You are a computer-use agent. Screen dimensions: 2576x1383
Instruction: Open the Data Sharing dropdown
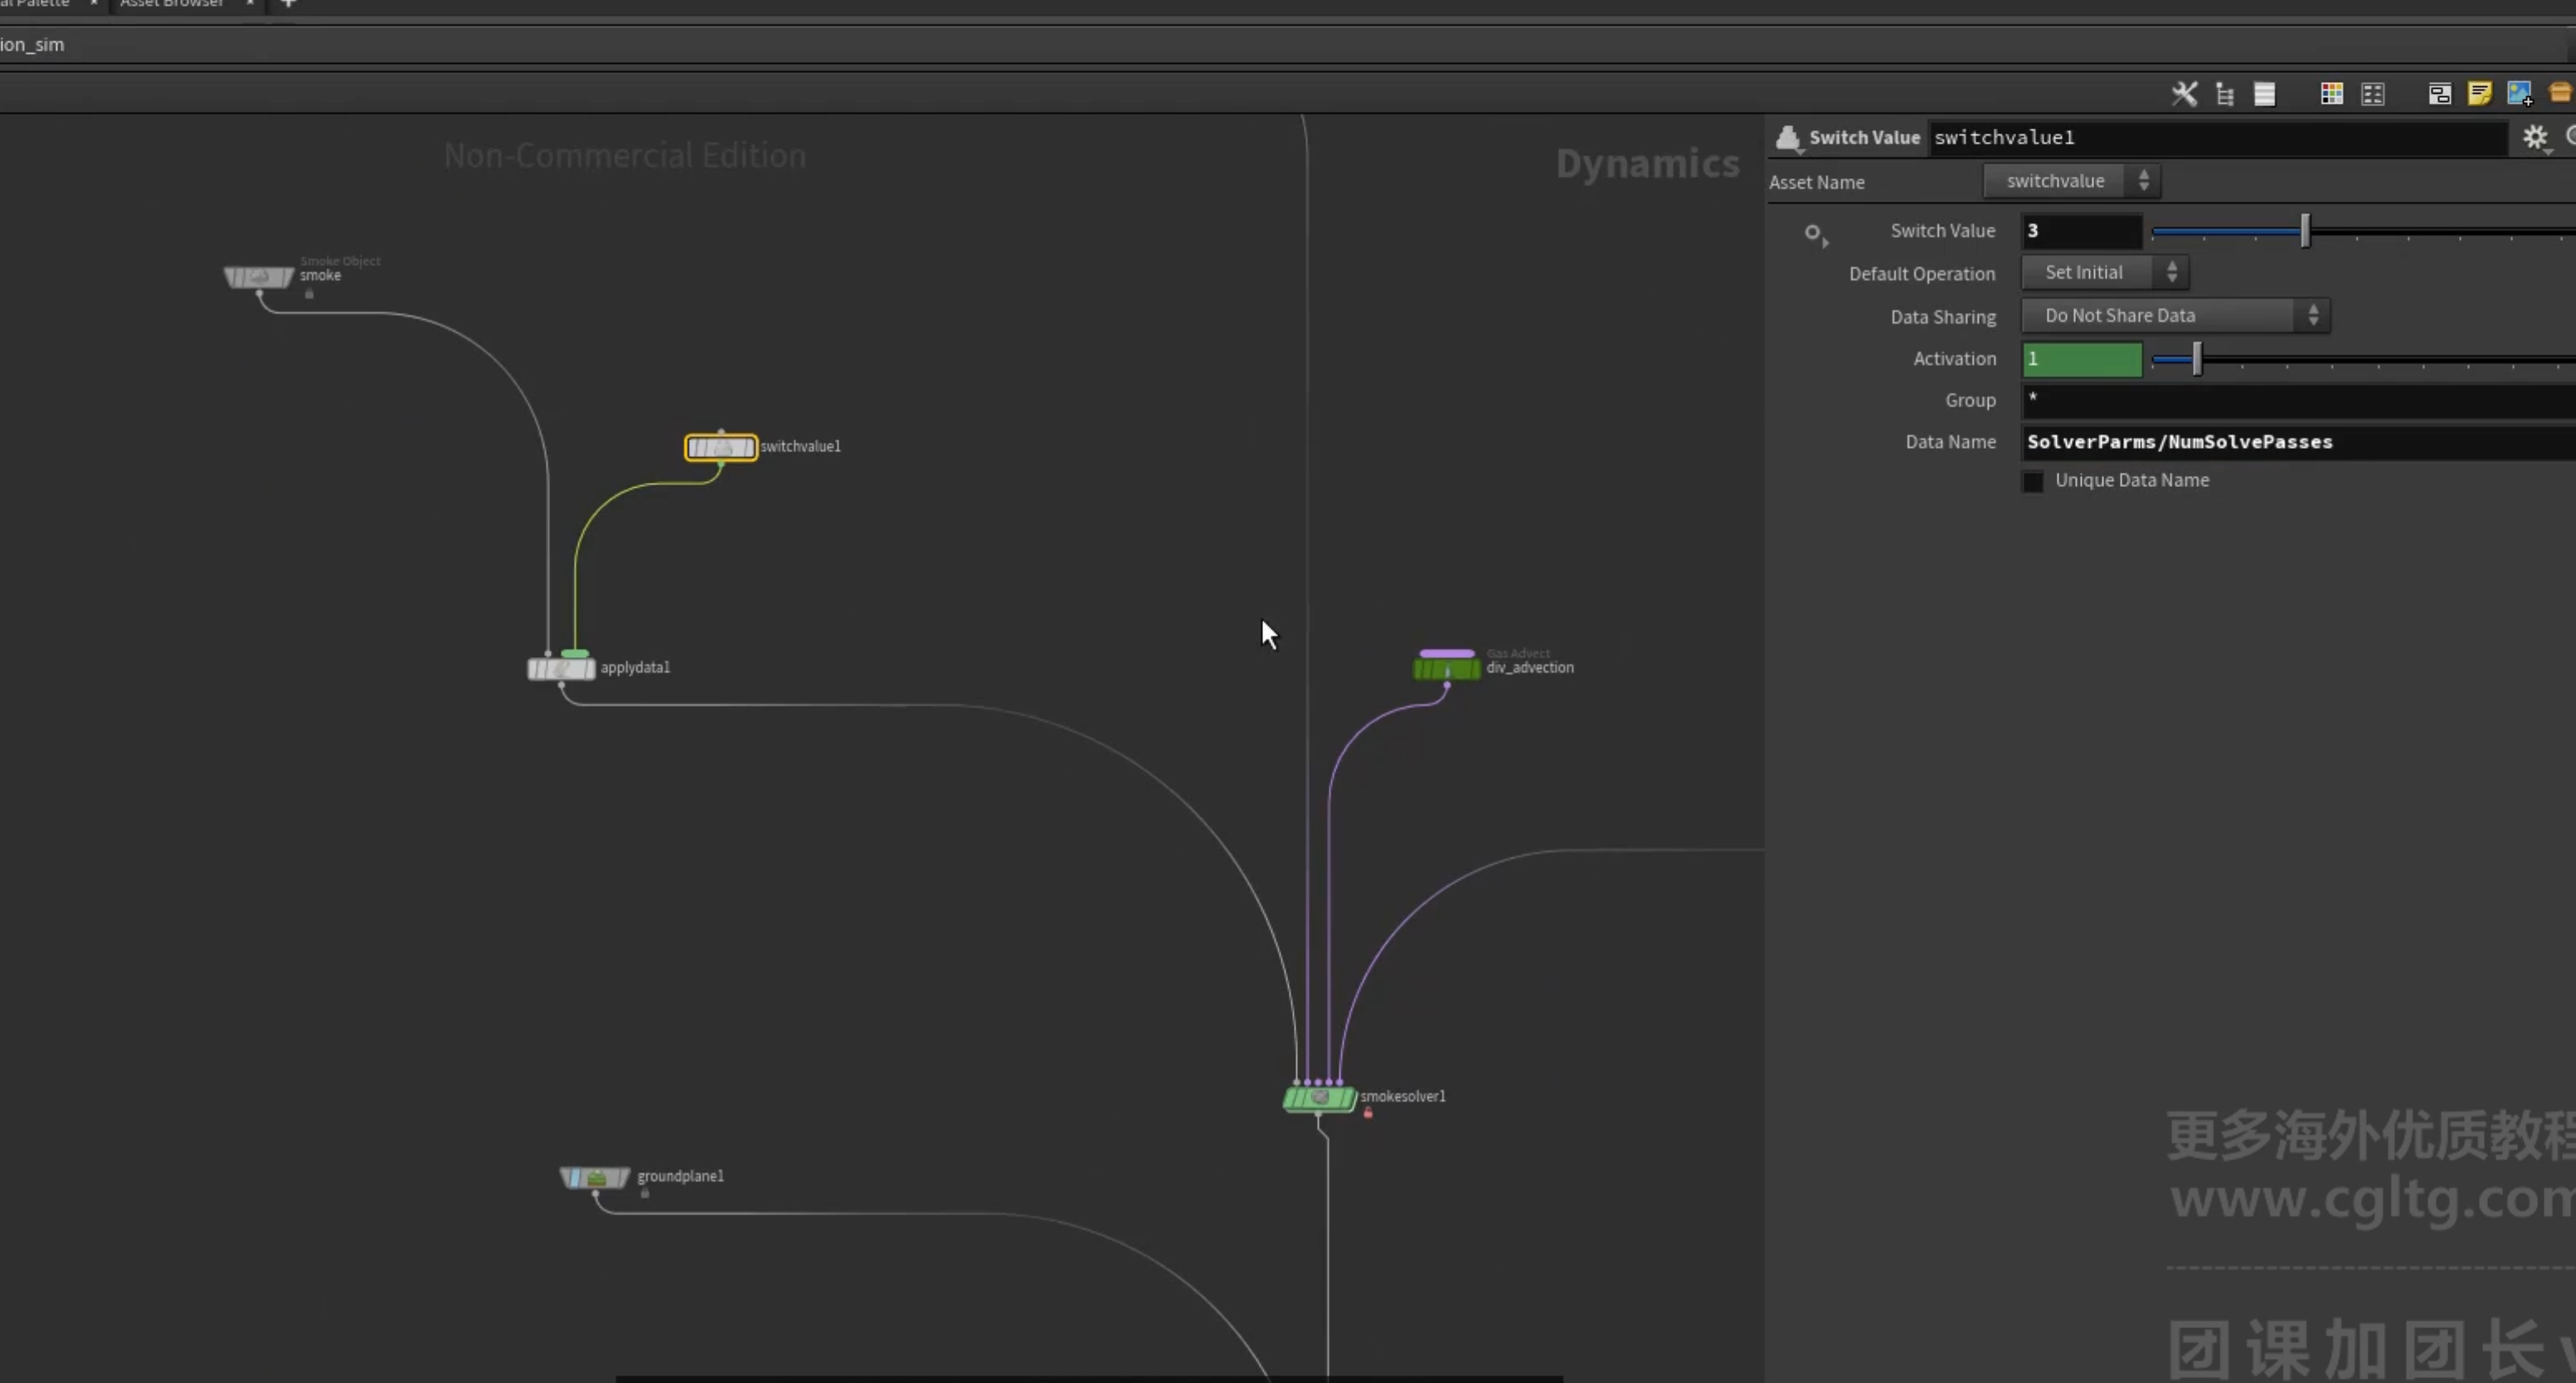click(x=2175, y=315)
